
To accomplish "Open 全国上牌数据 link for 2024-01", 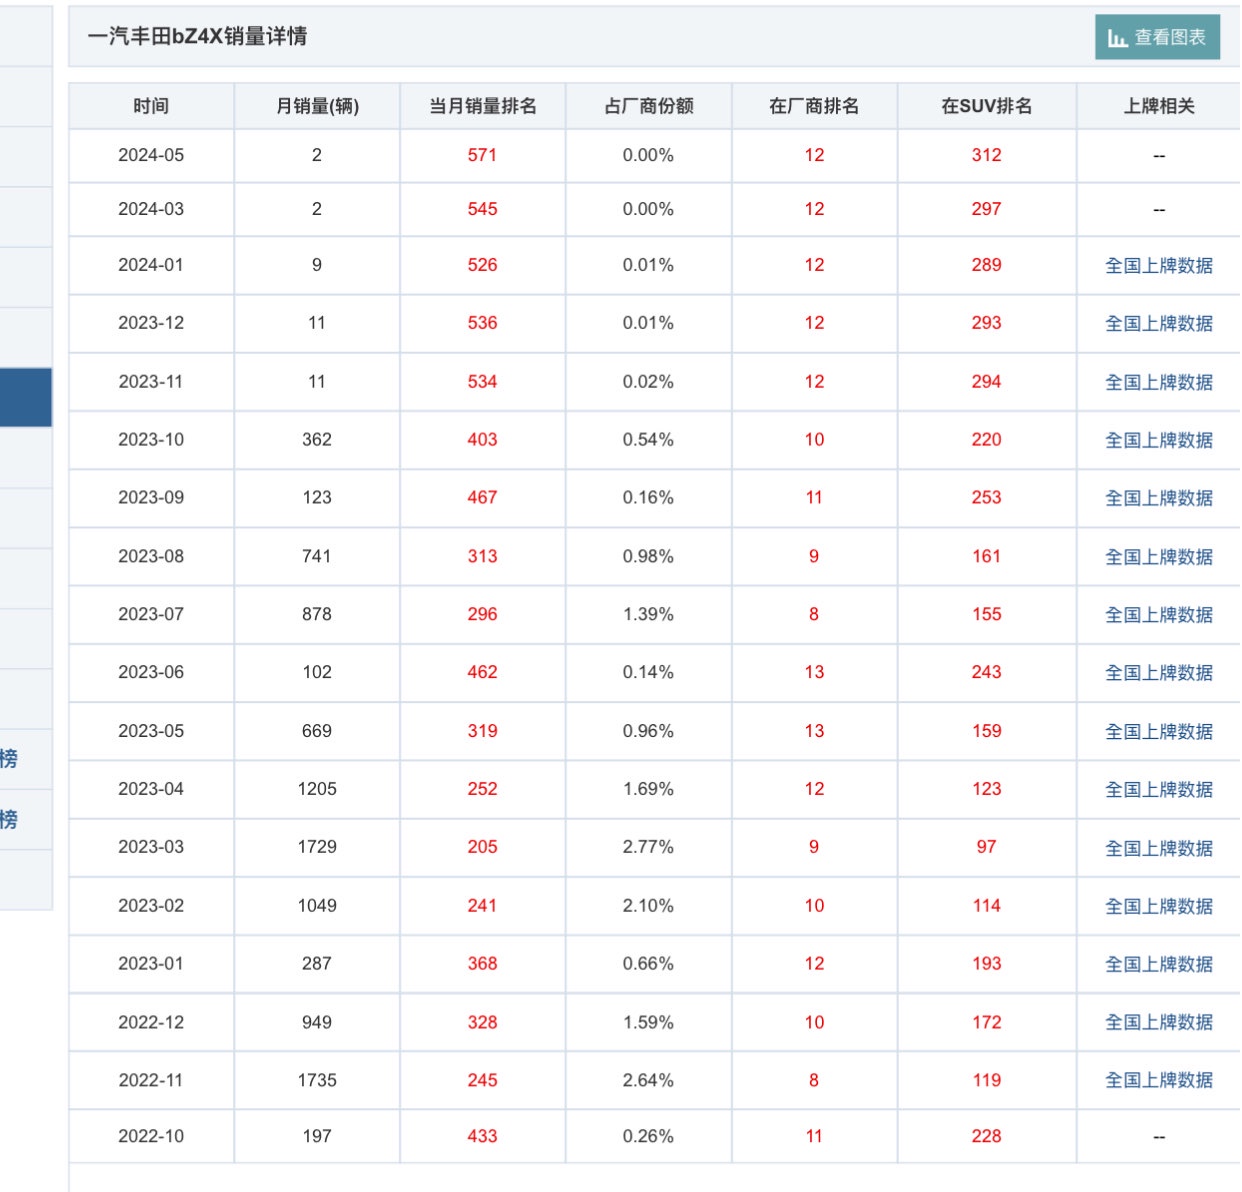I will [x=1159, y=265].
